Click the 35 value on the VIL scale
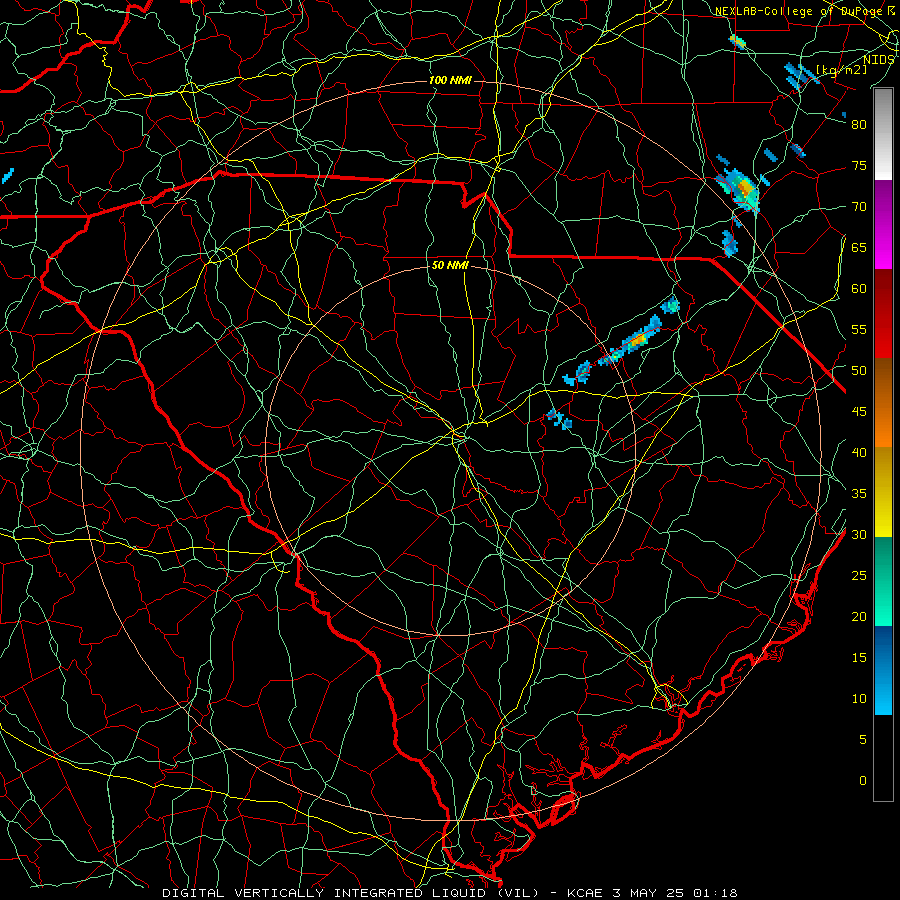Image resolution: width=900 pixels, height=900 pixels. coord(859,494)
